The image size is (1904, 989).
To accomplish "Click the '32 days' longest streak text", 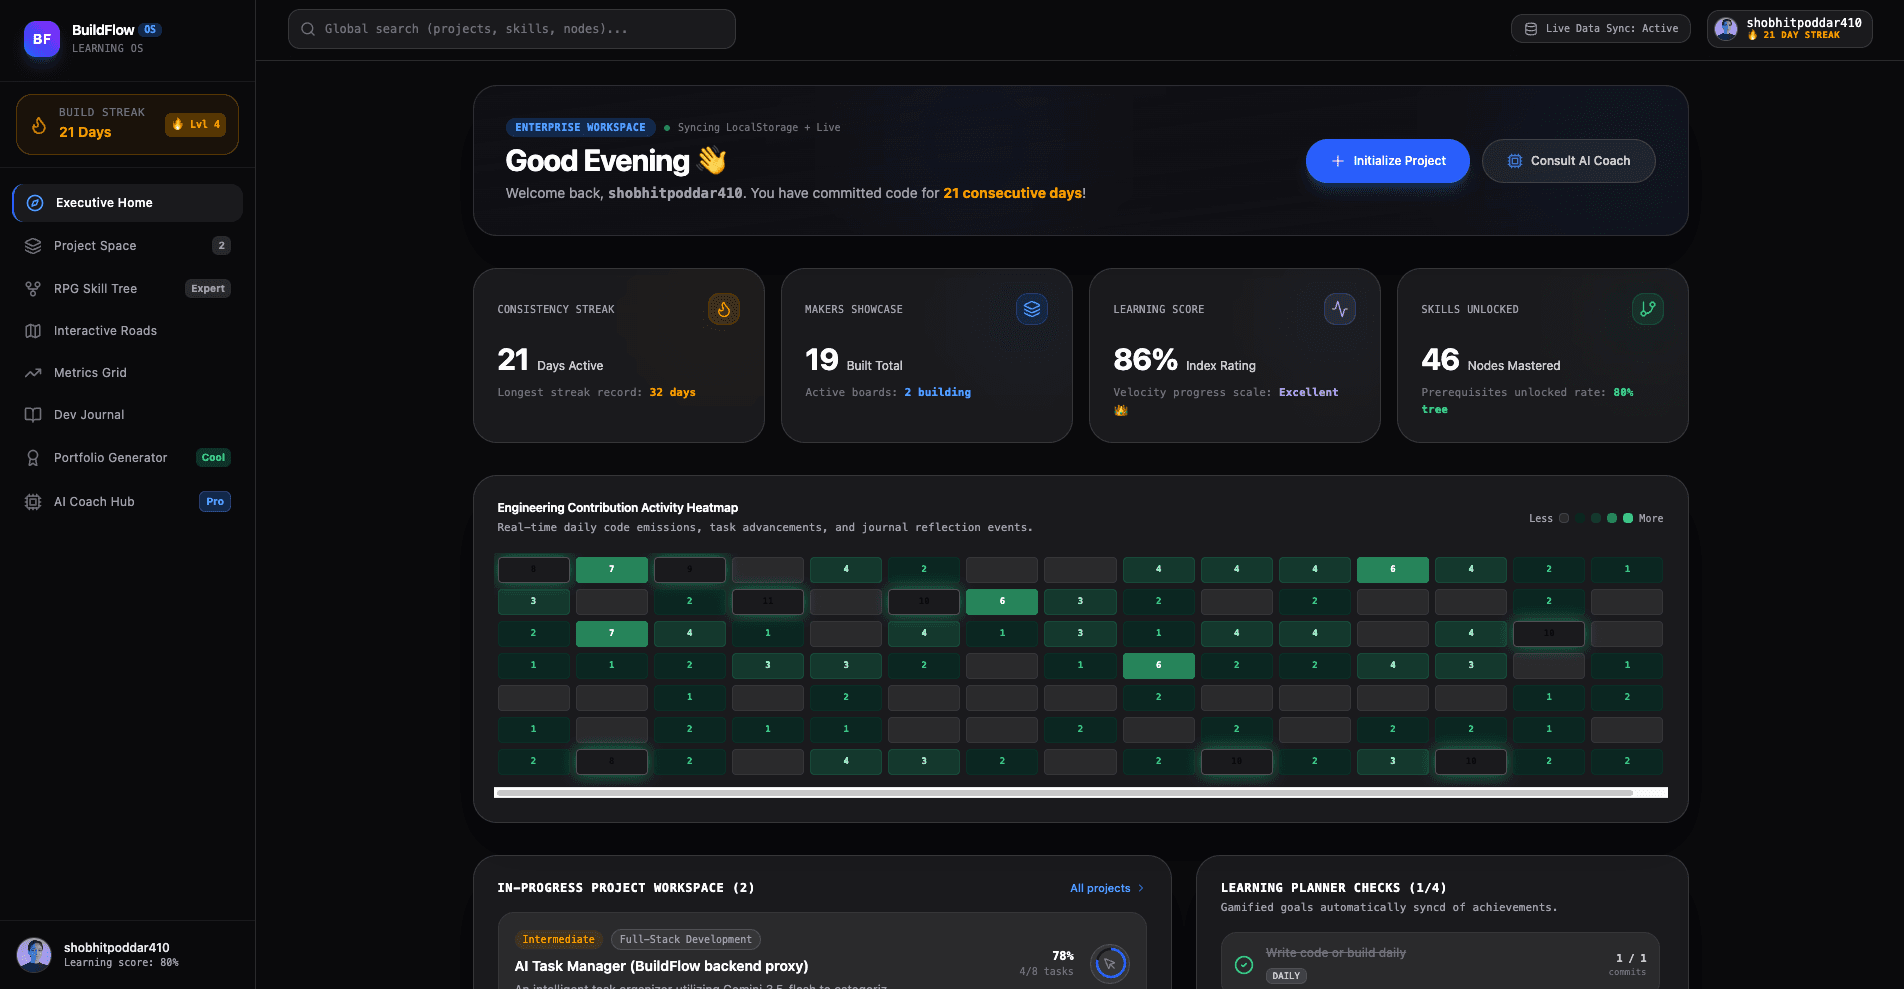I will [672, 393].
